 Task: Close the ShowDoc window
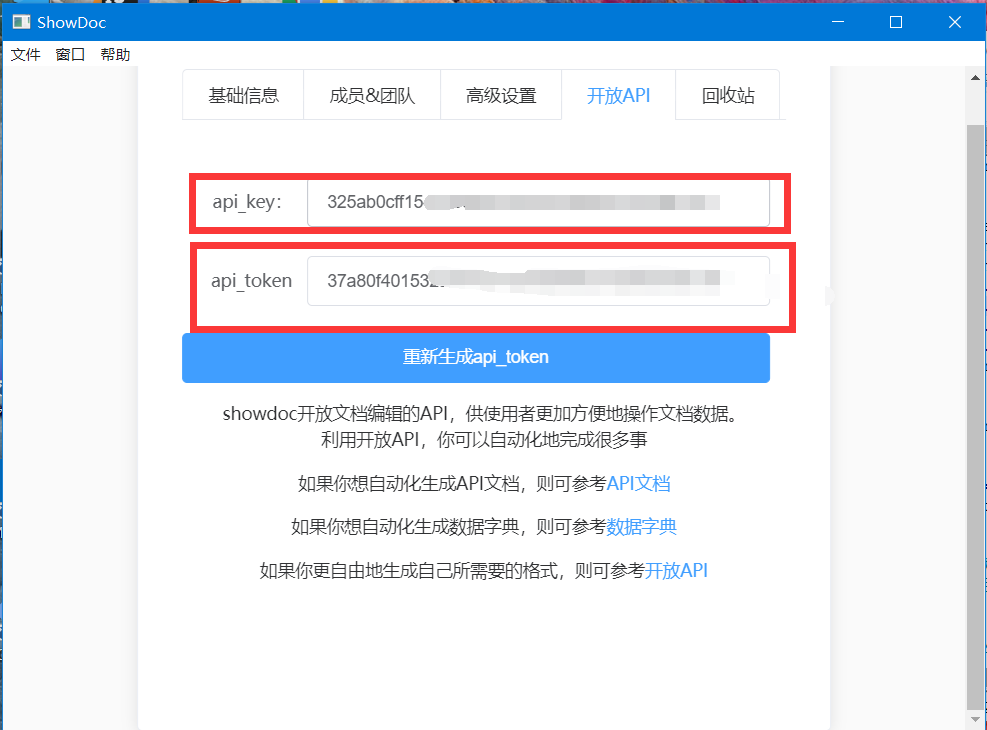pyautogui.click(x=954, y=22)
